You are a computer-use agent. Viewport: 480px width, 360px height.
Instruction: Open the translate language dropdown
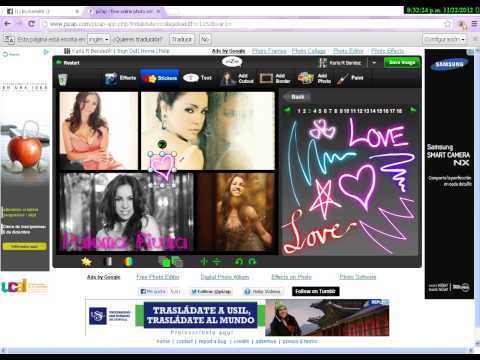point(98,39)
